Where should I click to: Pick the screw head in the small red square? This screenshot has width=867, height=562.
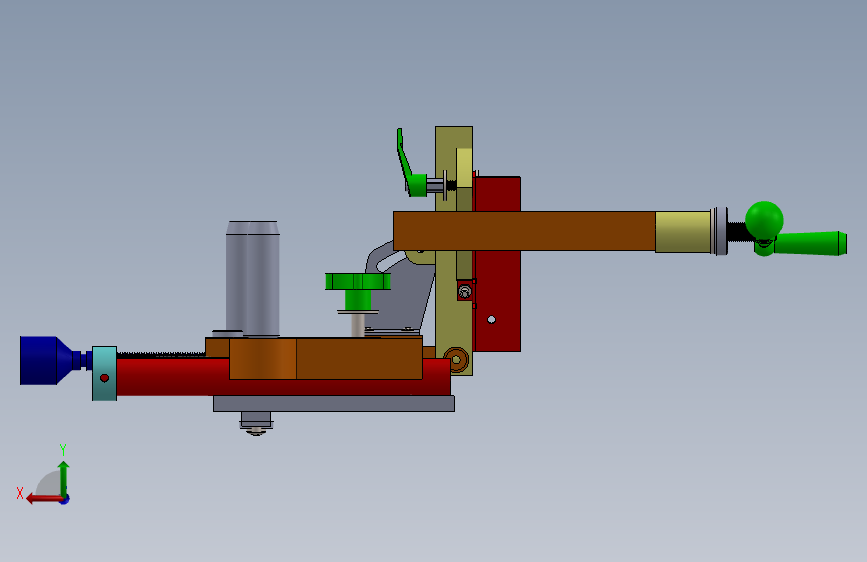(x=464, y=292)
